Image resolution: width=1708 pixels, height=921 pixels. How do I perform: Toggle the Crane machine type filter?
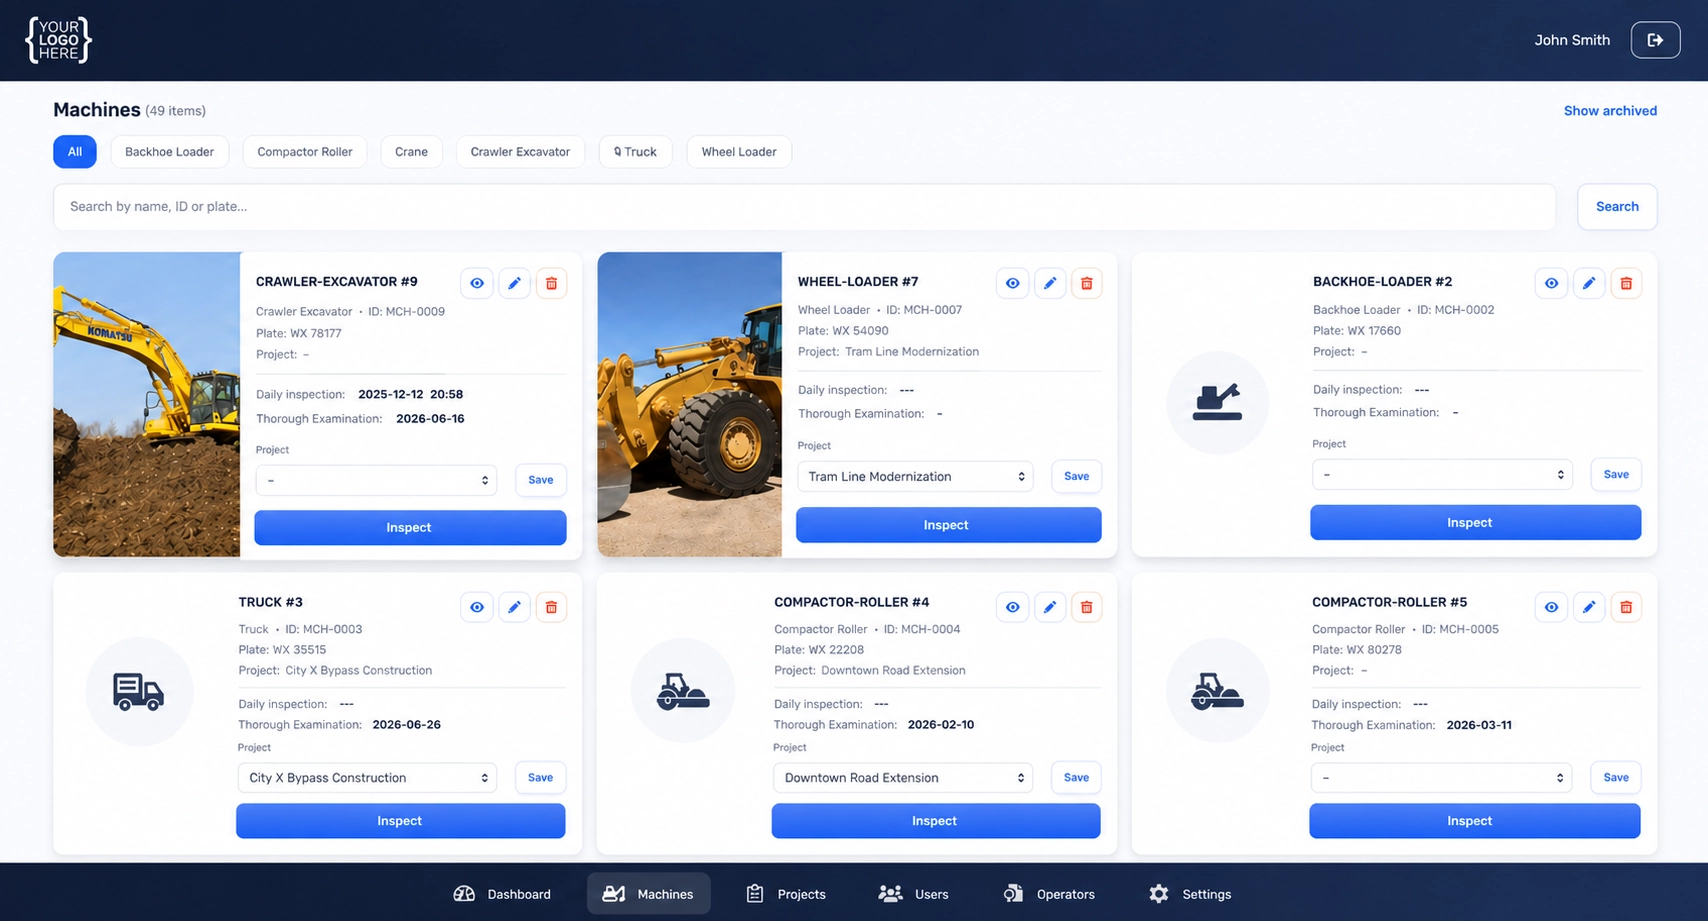[411, 151]
